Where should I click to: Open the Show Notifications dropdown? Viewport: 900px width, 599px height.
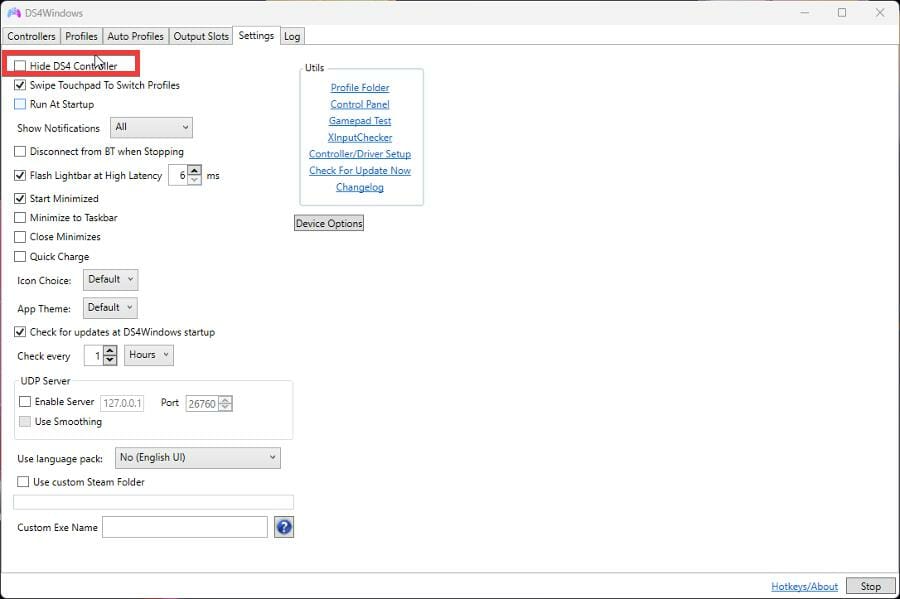(152, 127)
